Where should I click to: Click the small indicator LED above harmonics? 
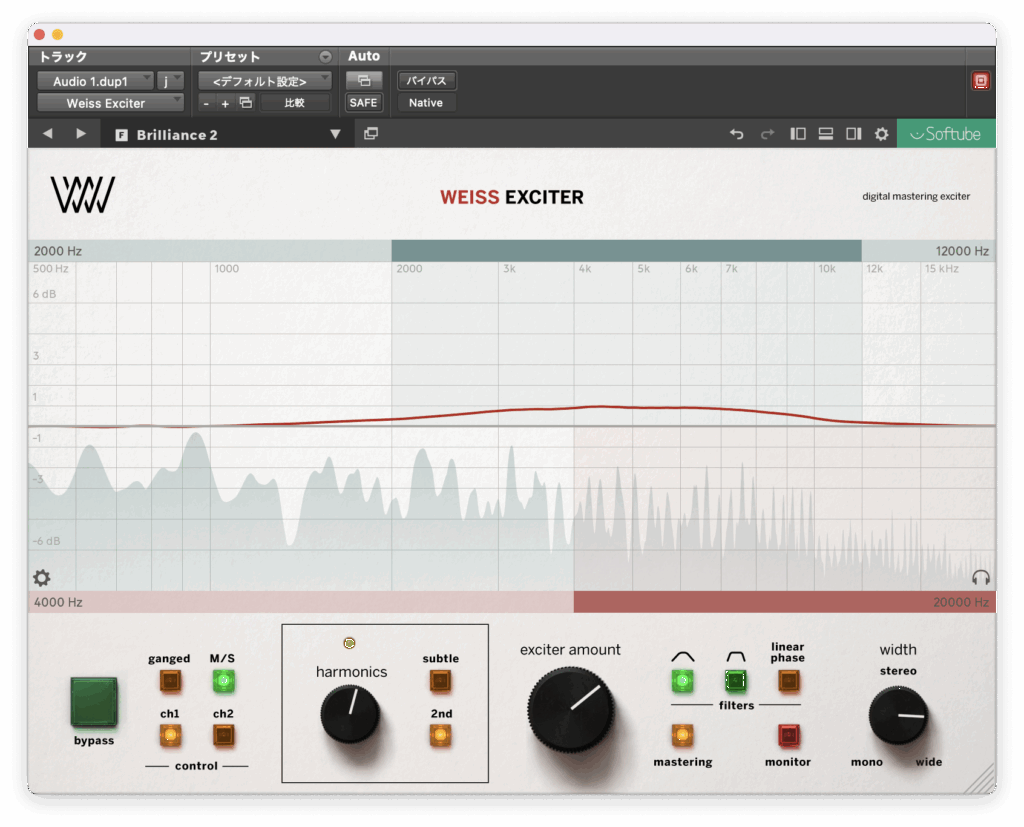(x=349, y=643)
